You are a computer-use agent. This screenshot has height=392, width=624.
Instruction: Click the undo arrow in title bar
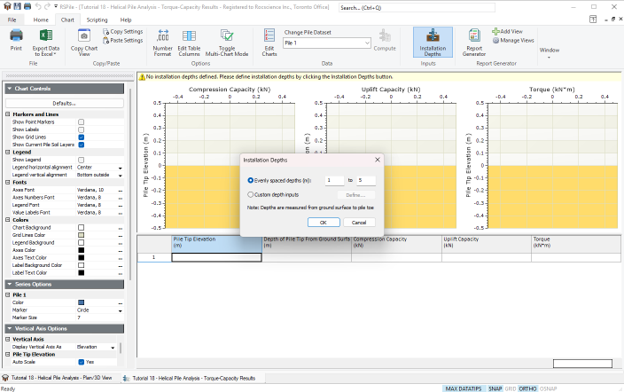click(x=38, y=6)
